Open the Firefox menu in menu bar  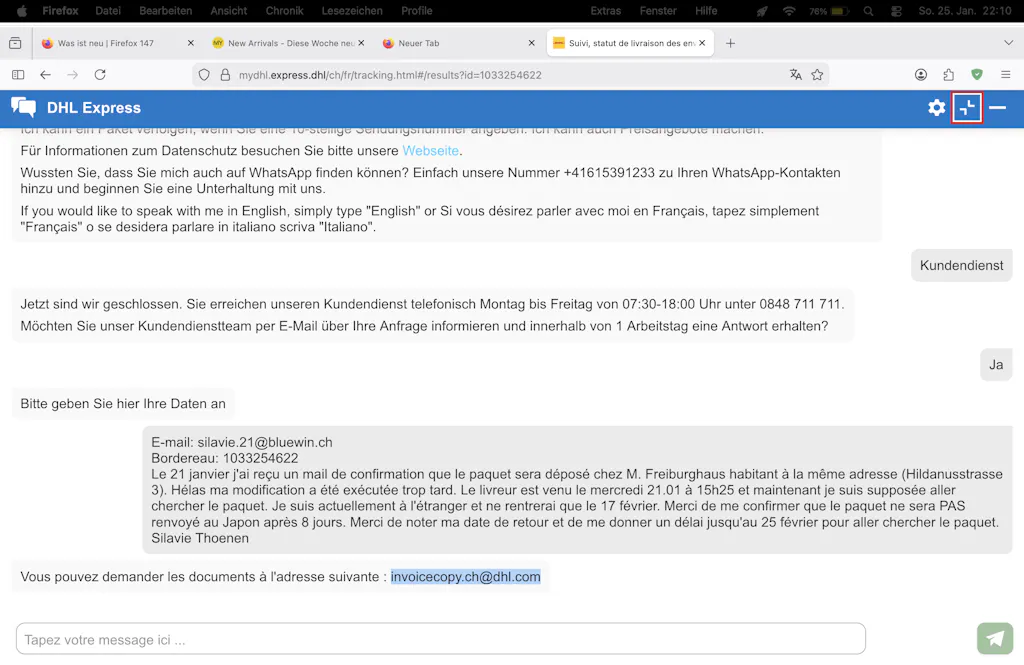(x=60, y=10)
